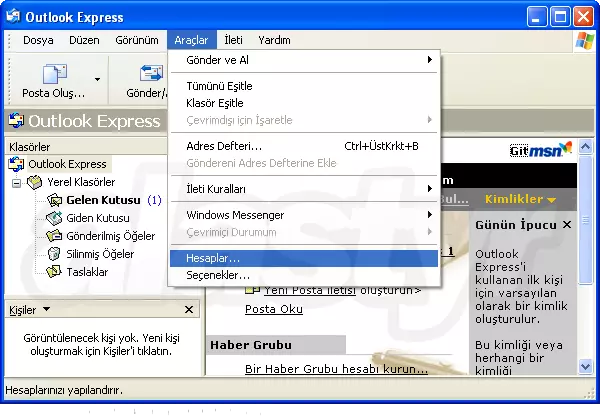Select Seçenekler in the Araçlar menu
The image size is (600, 417).
point(304,275)
